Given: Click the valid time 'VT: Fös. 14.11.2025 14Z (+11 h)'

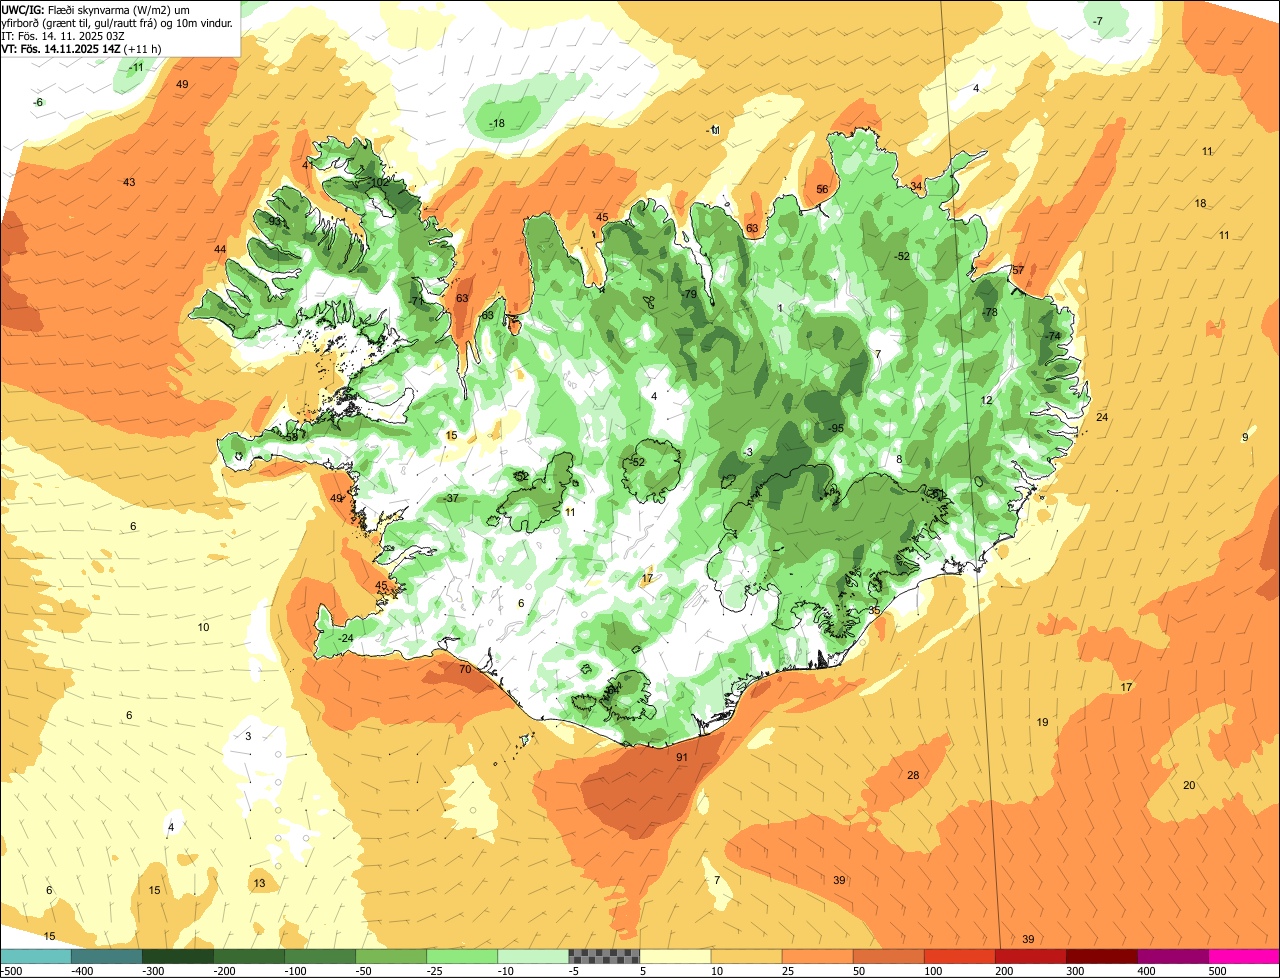Looking at the screenshot, I should (x=83, y=49).
